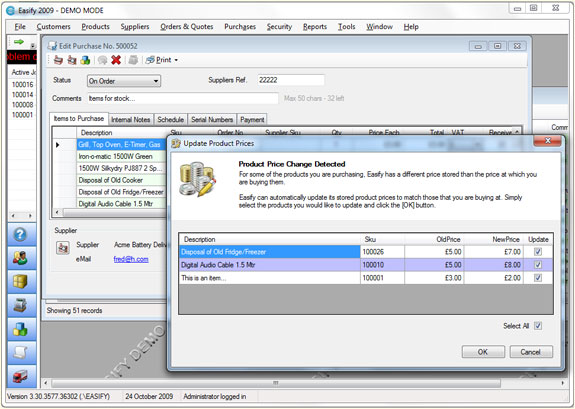Viewport: 575px width, 409px height.
Task: Open the Reports menu
Action: coord(315,26)
